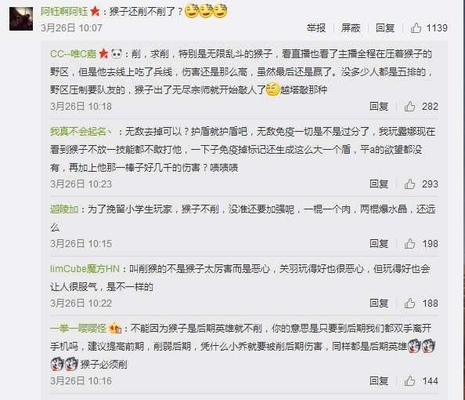465x400 pixels.
Task: Click 回复 on the top comment
Action: click(x=385, y=28)
